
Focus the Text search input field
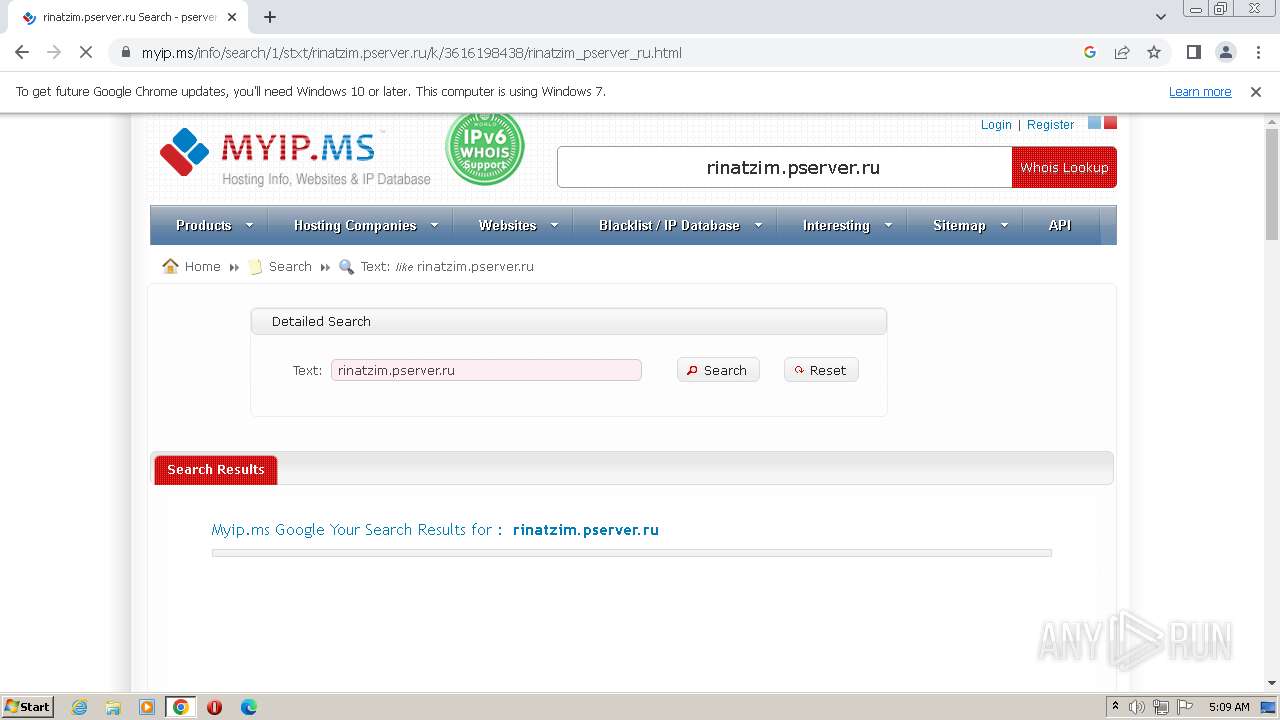[486, 370]
